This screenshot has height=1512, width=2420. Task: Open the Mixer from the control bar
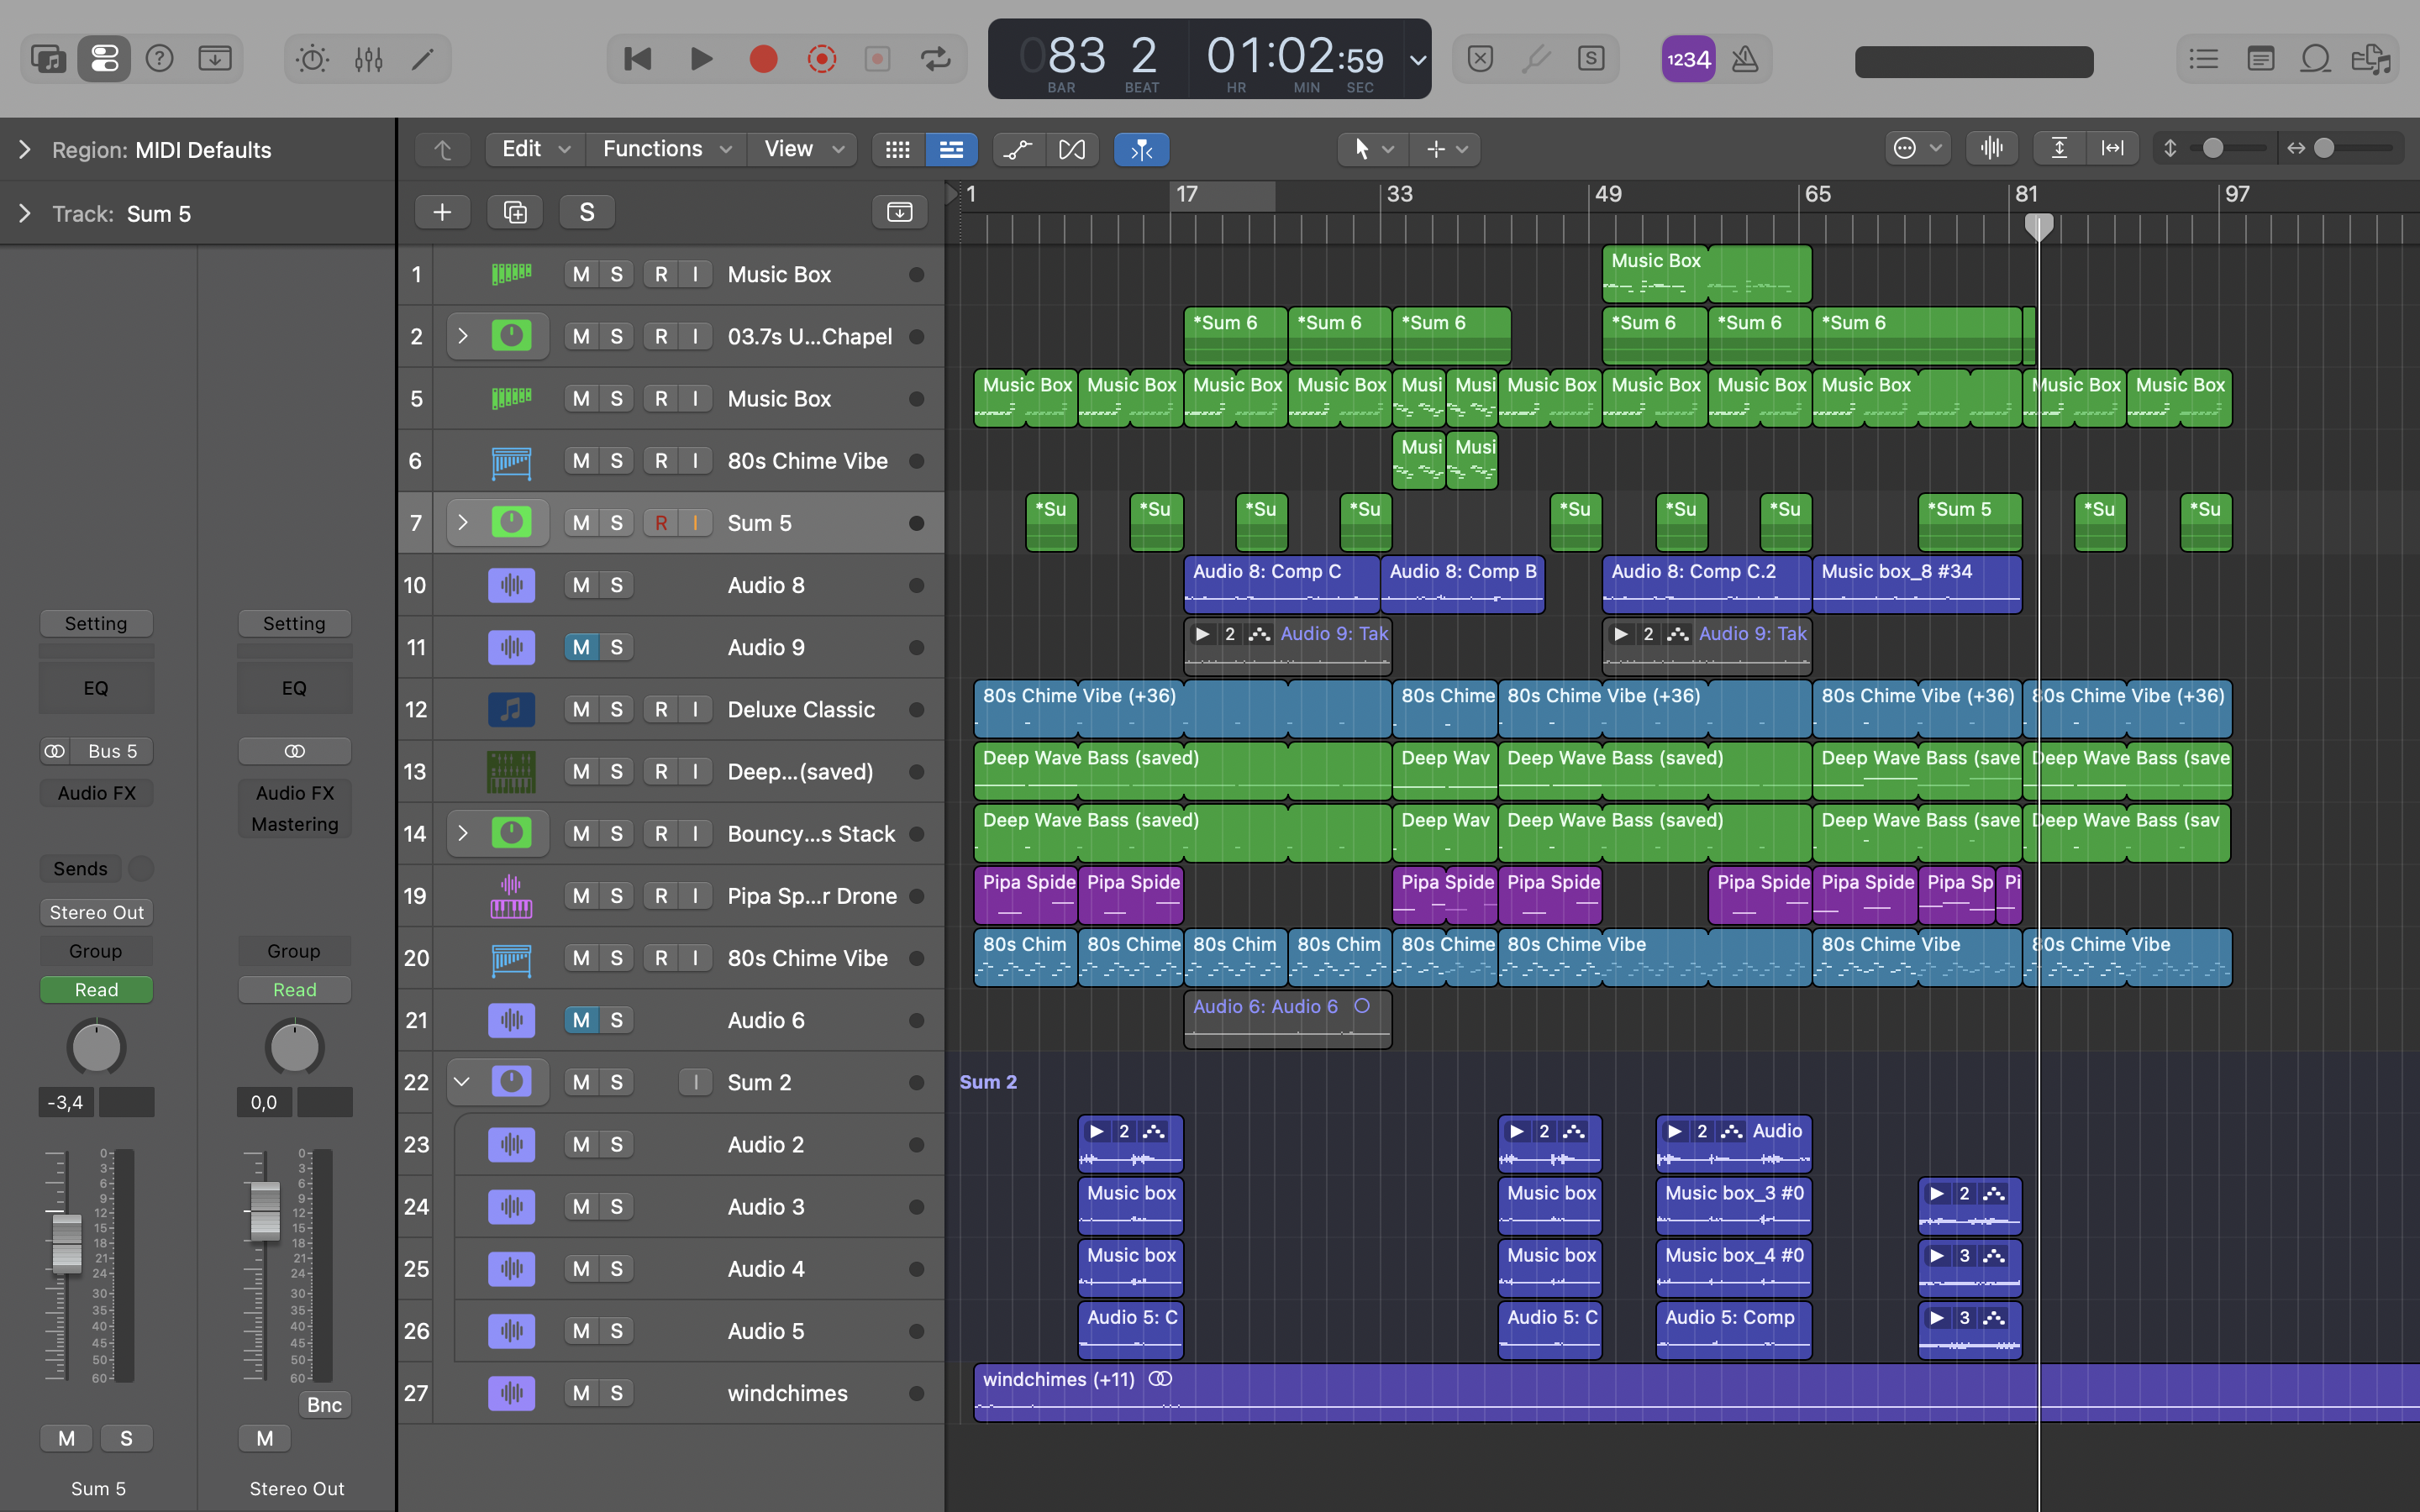coord(368,60)
